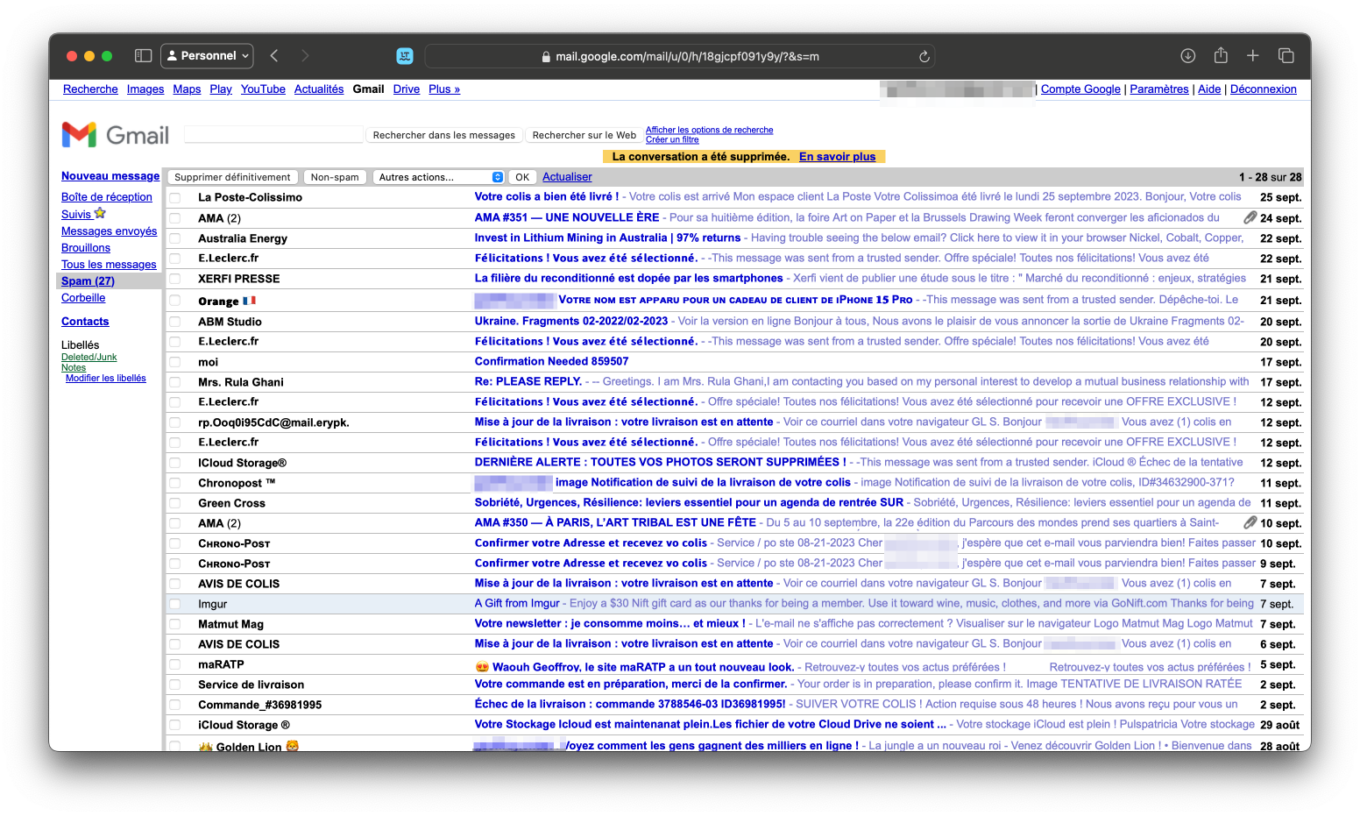Open Corbeille folder
1360x816 pixels.
(x=84, y=298)
